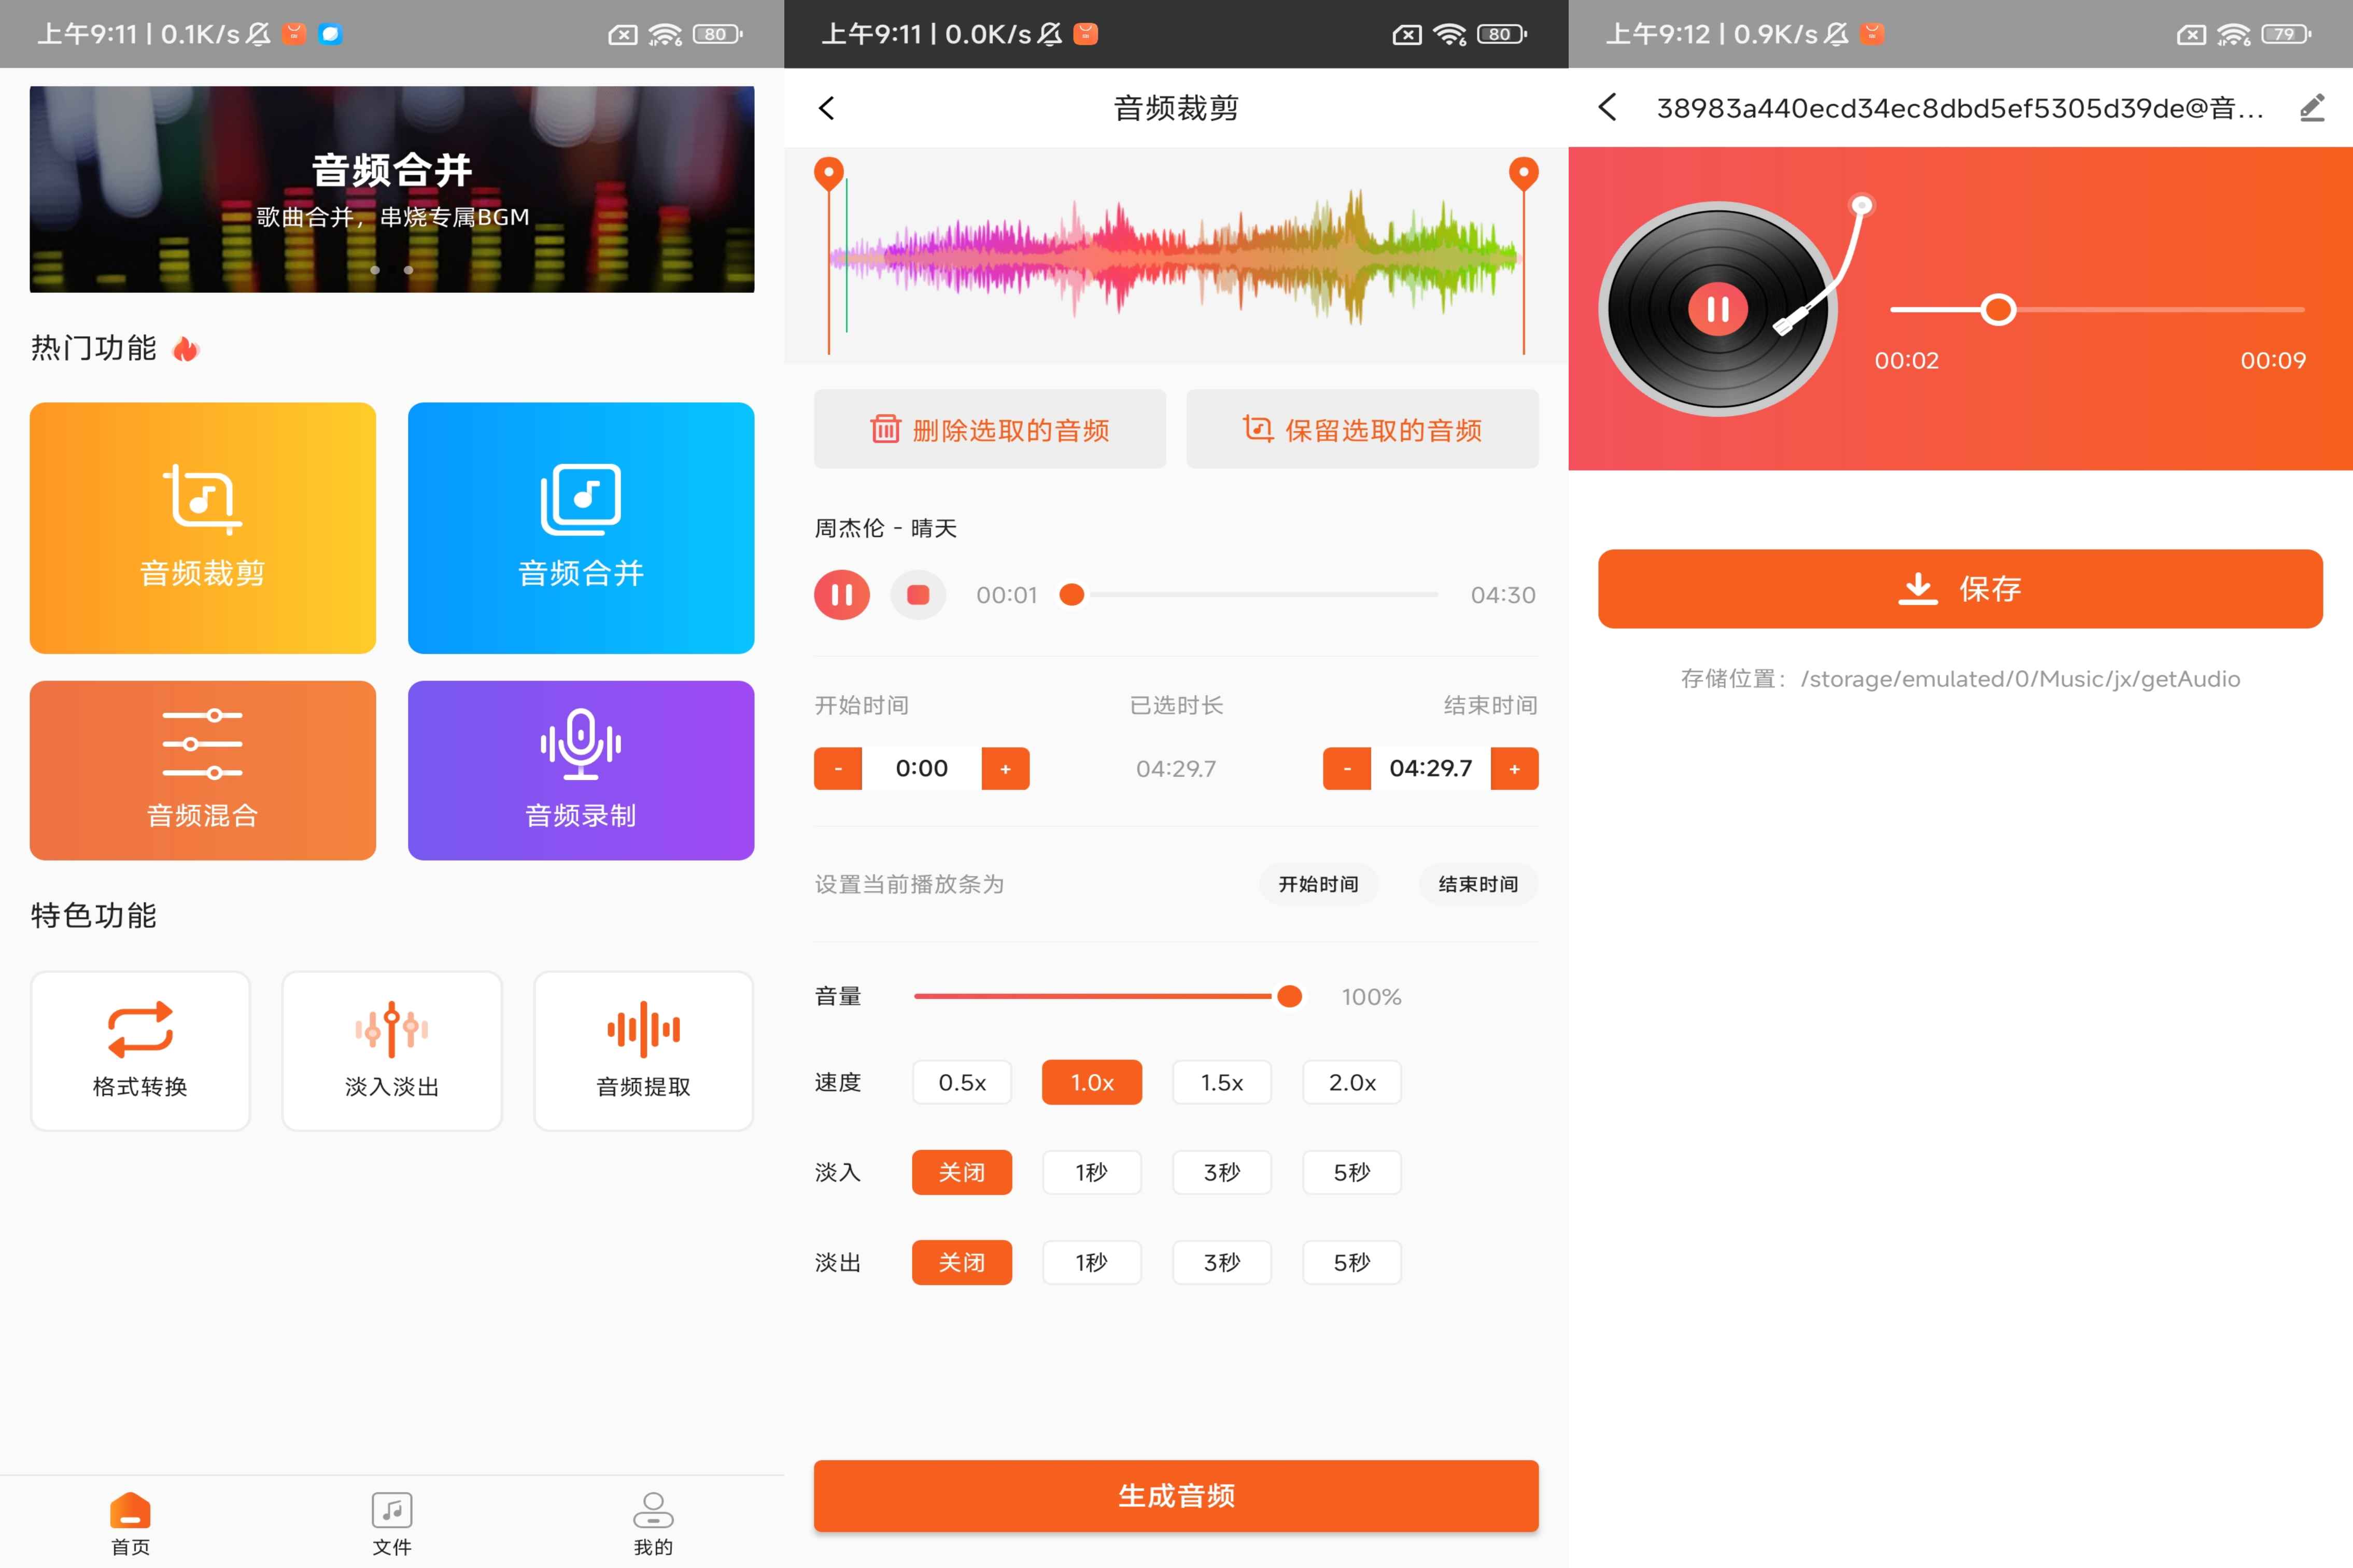This screenshot has height=1568, width=2353.
Task: Open the 音频裁剪 audio trim tile
Action: pos(203,528)
